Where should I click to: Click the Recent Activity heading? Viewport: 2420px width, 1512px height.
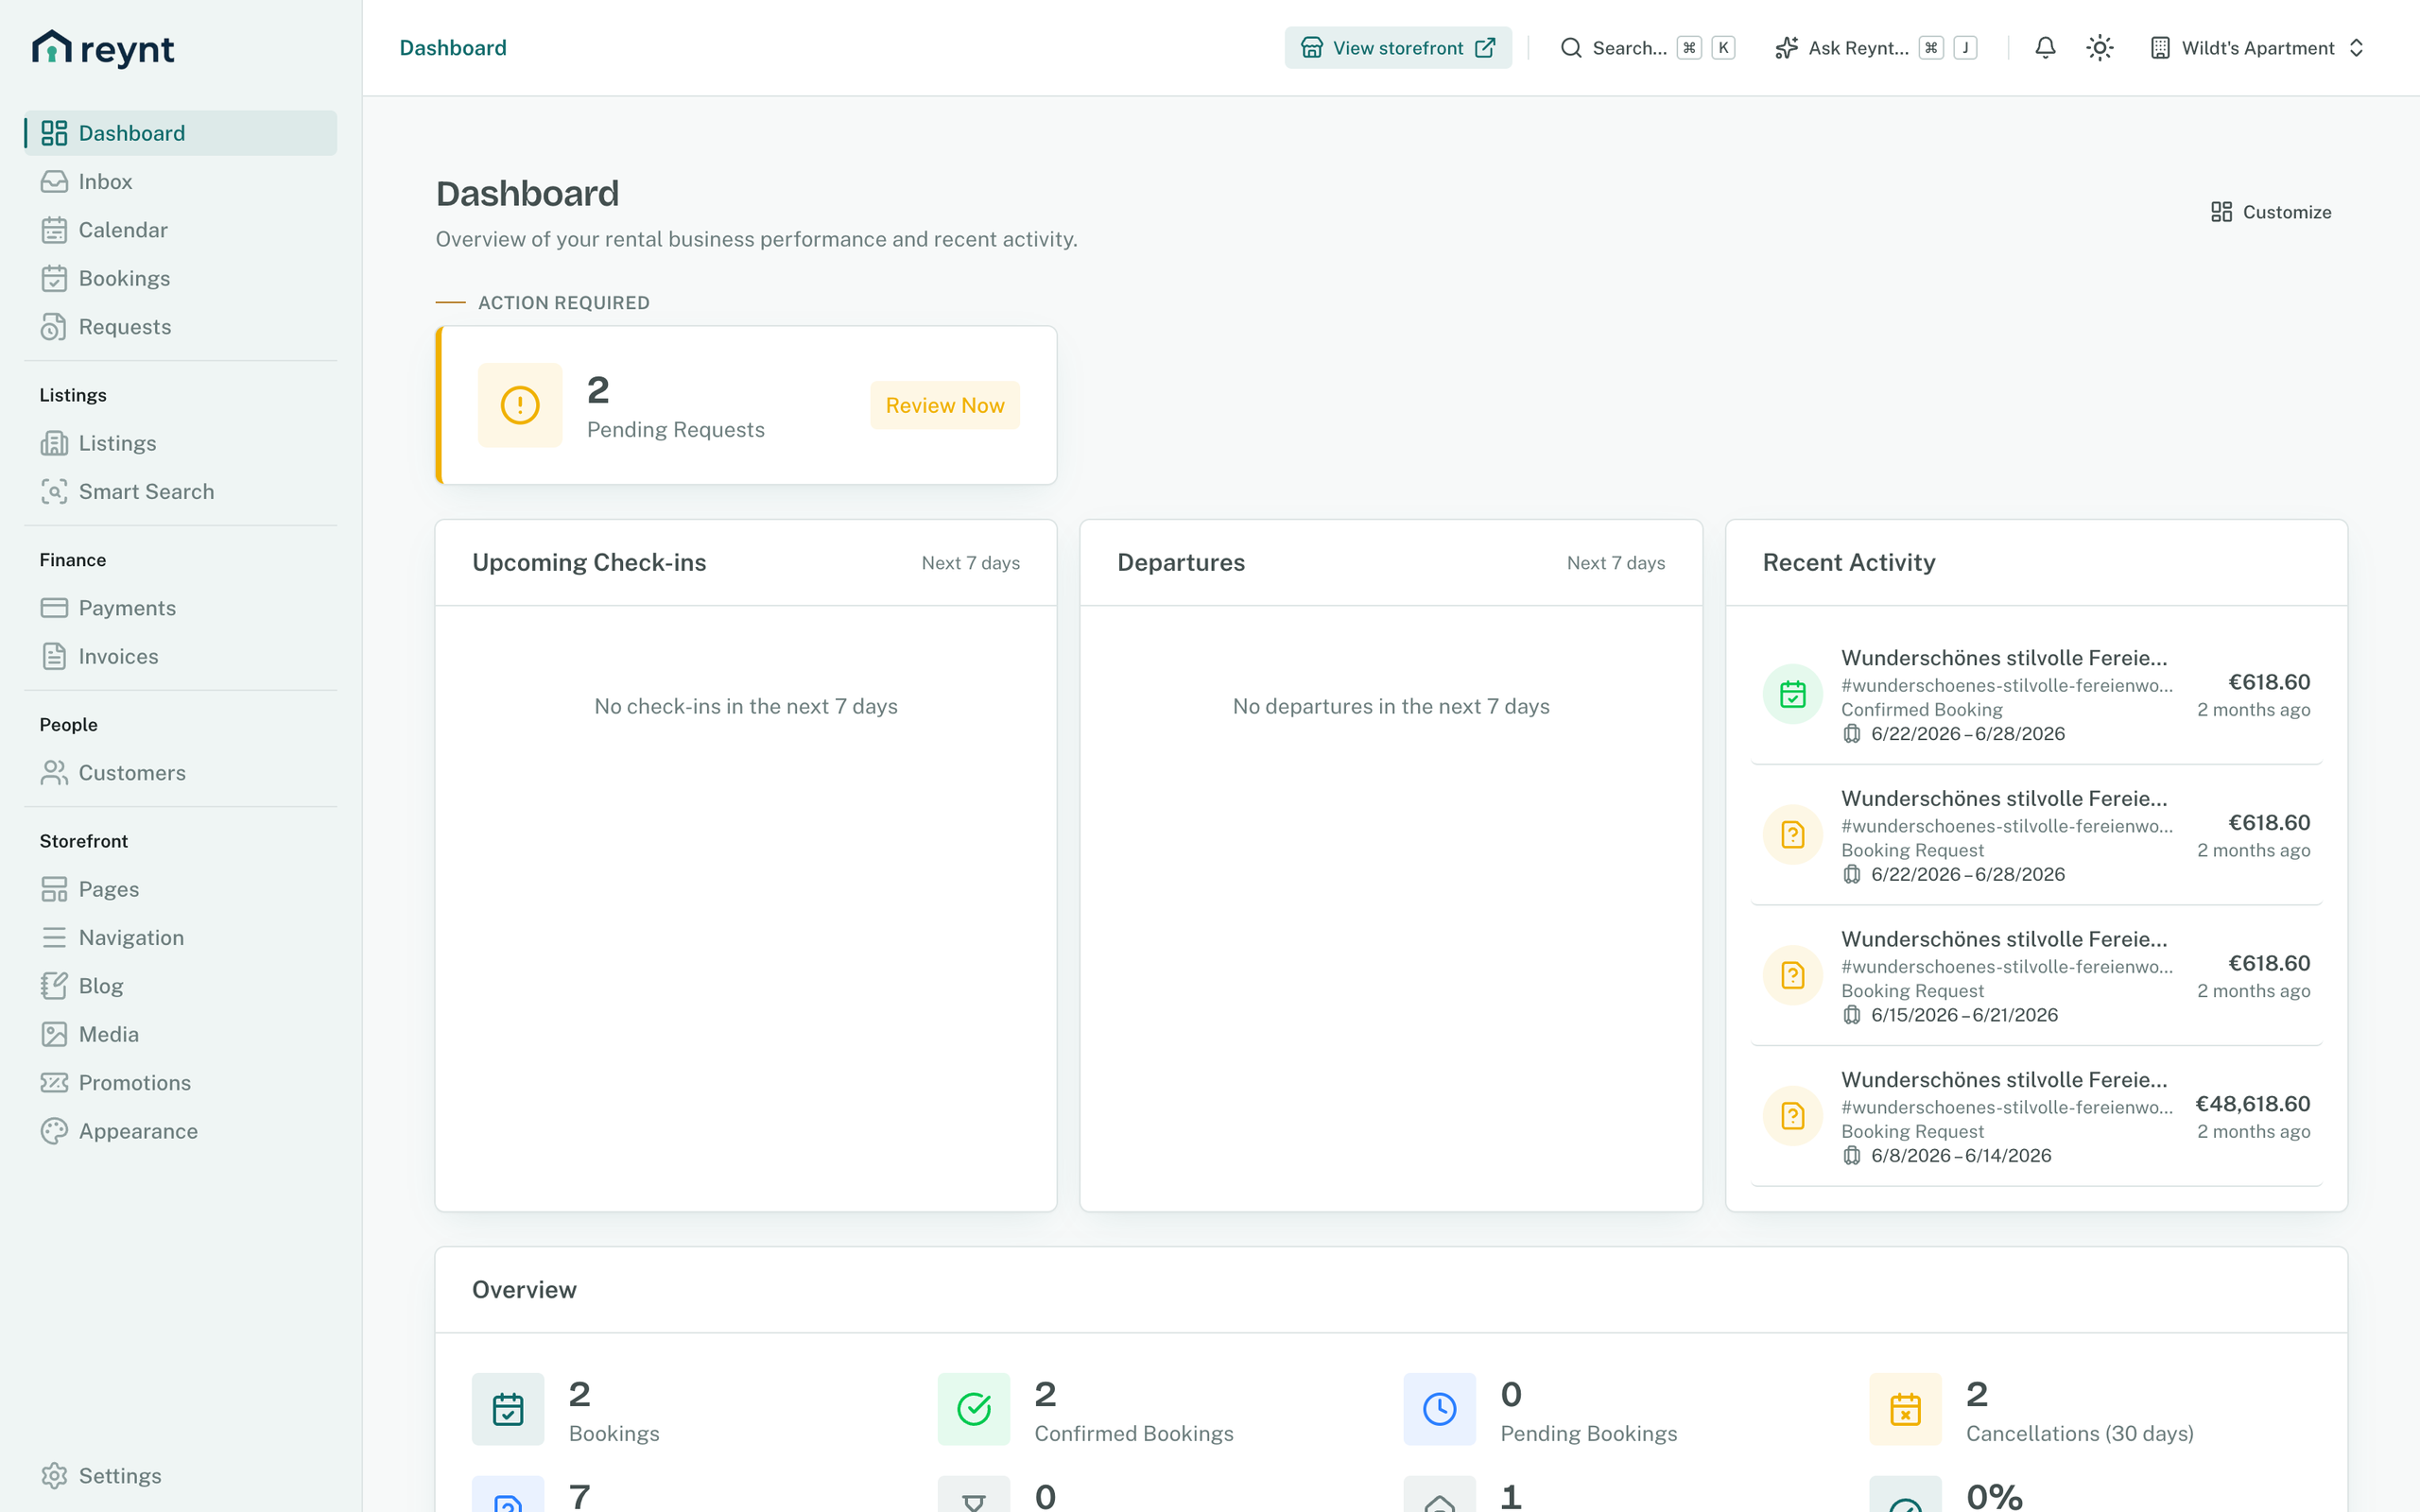point(1849,563)
